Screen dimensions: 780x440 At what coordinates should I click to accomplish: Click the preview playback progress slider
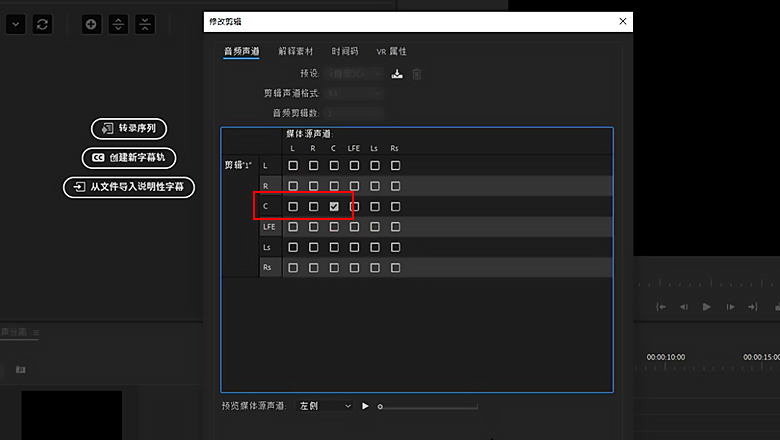(x=428, y=407)
